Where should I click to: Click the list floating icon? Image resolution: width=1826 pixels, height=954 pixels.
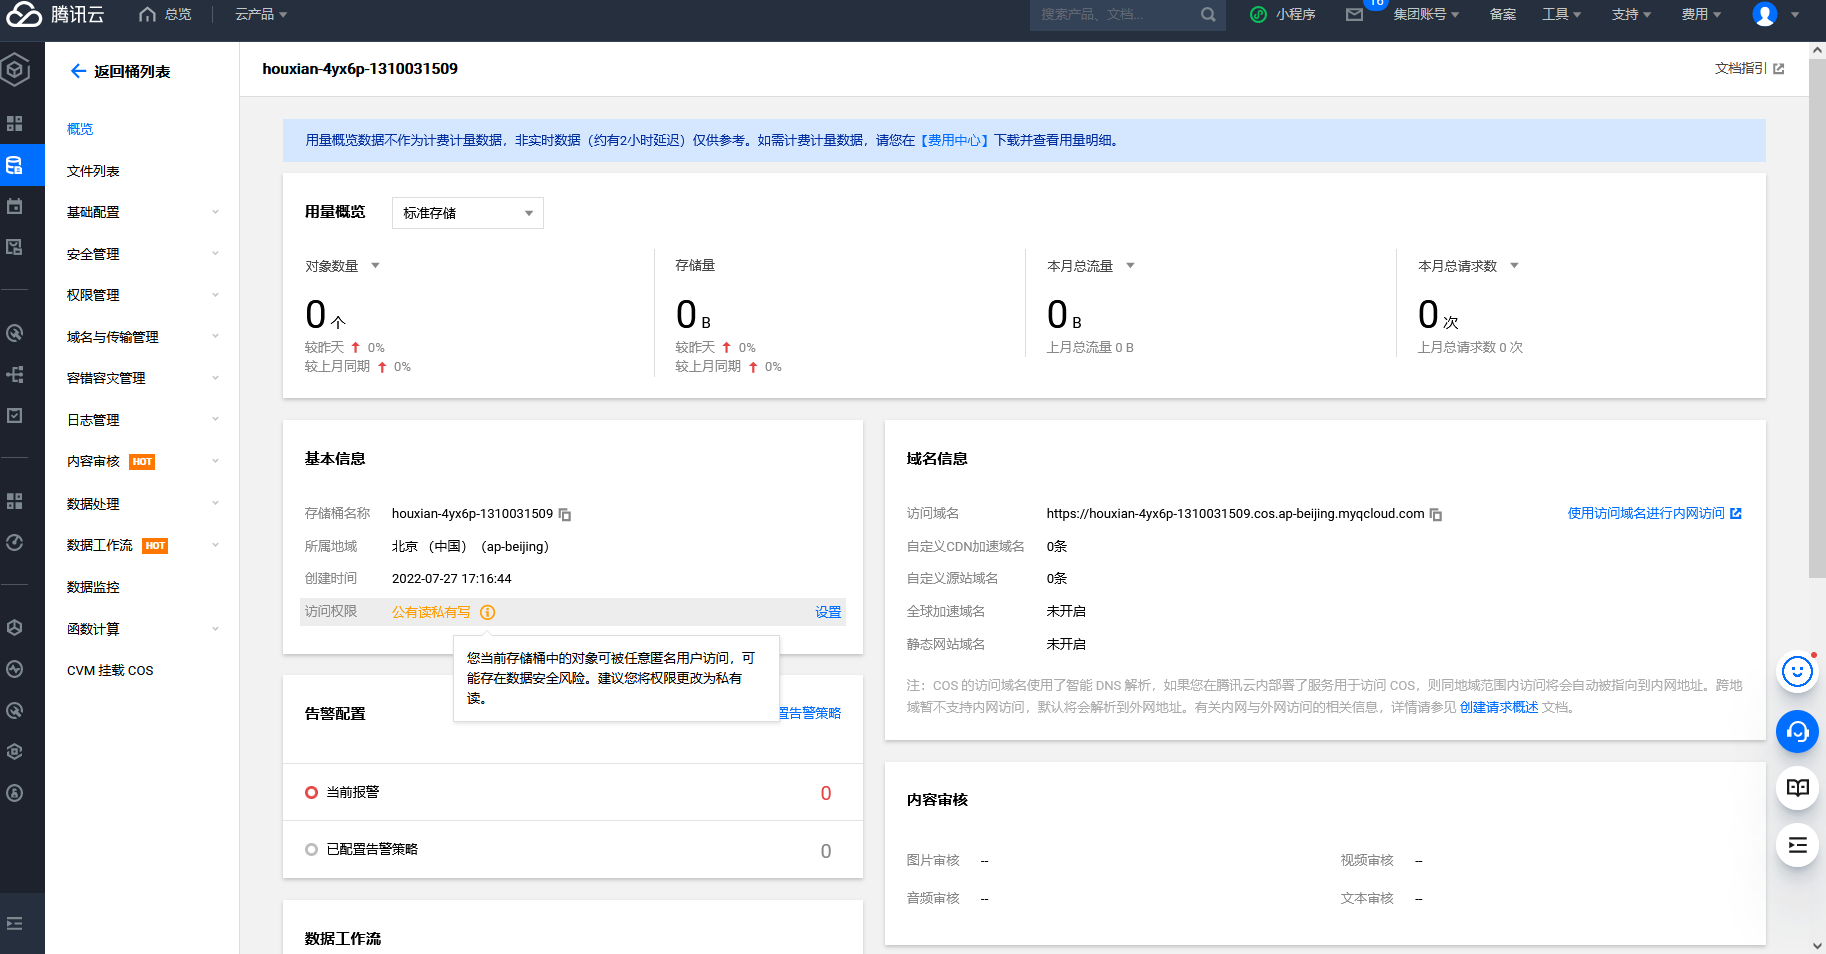tap(1797, 846)
